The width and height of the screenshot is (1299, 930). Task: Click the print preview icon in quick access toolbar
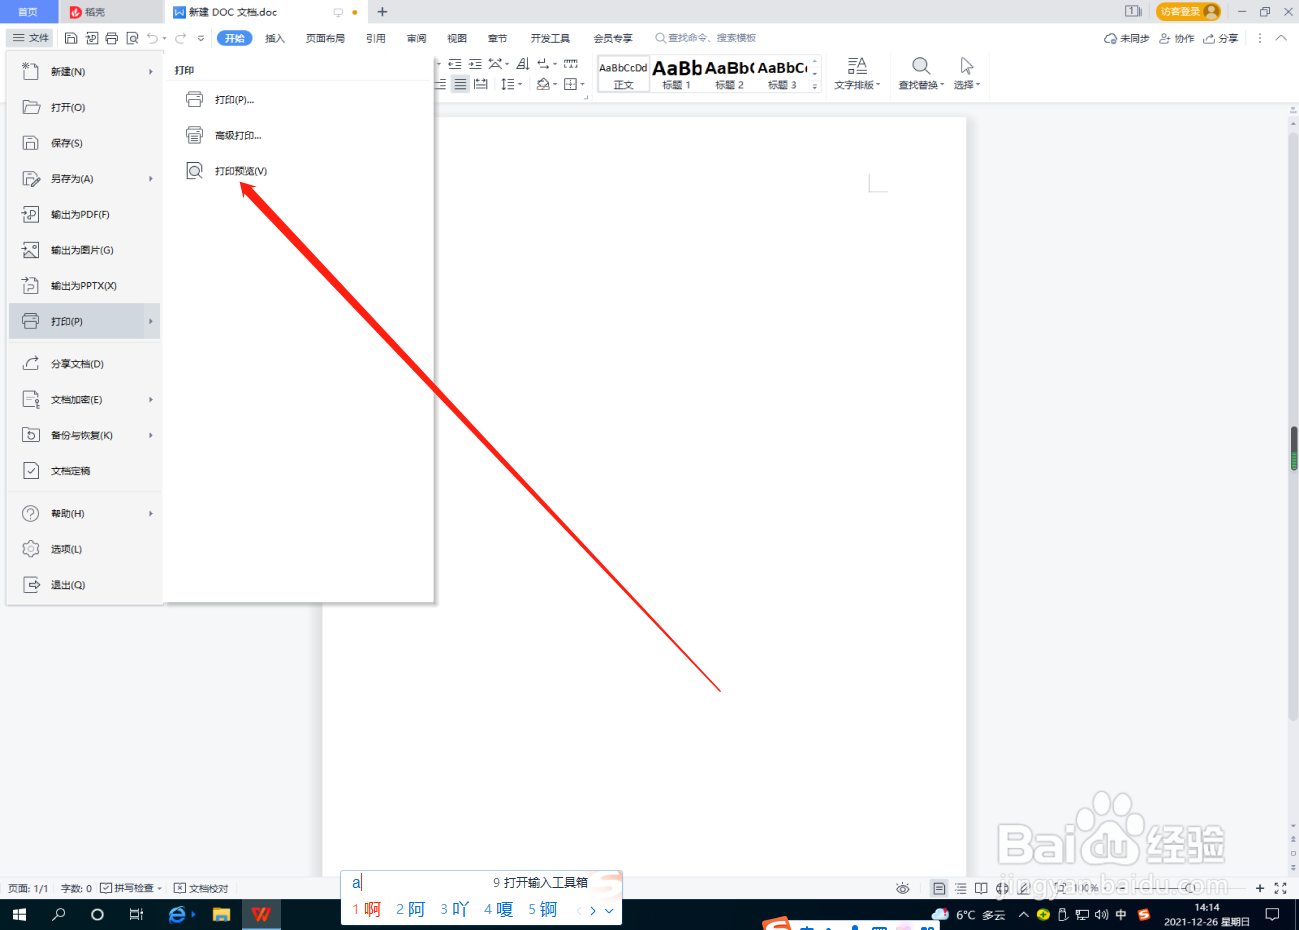tap(132, 38)
